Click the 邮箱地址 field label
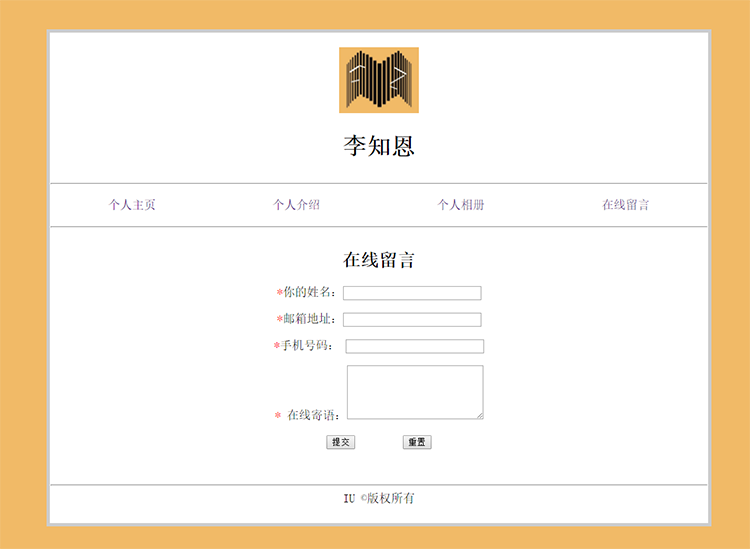Image resolution: width=750 pixels, height=549 pixels. coord(309,320)
